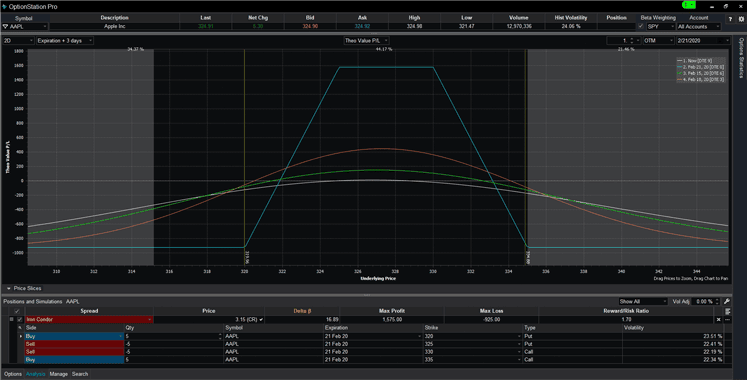Switch to the Options tab
Viewport: 747px width, 380px height.
(x=13, y=374)
